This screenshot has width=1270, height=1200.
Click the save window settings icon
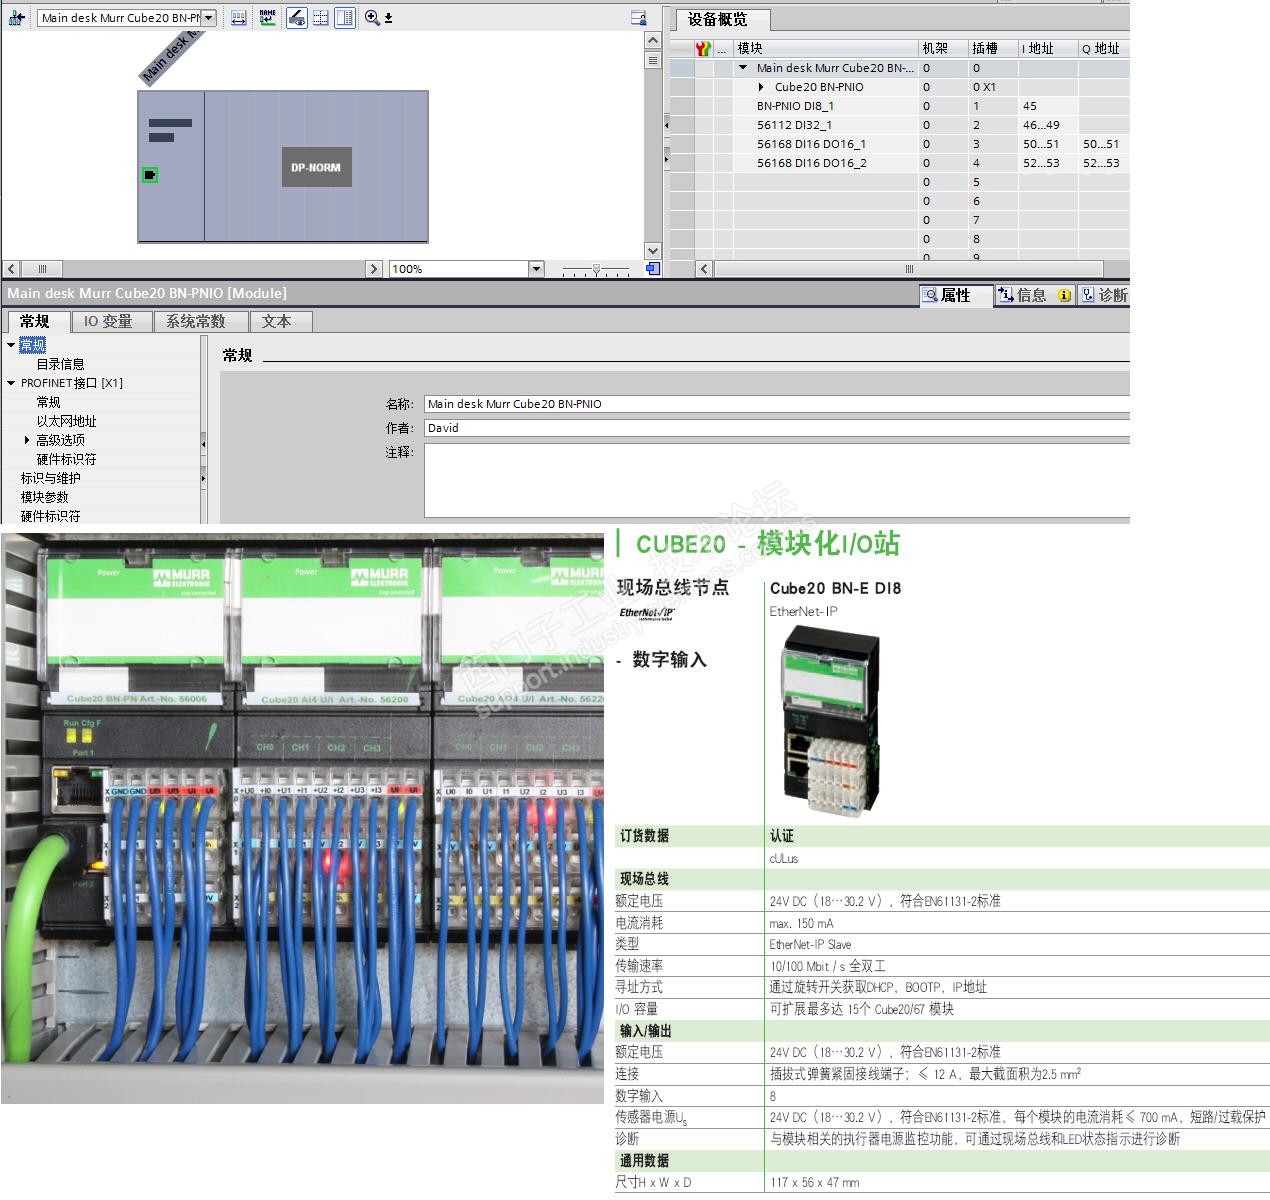point(639,18)
